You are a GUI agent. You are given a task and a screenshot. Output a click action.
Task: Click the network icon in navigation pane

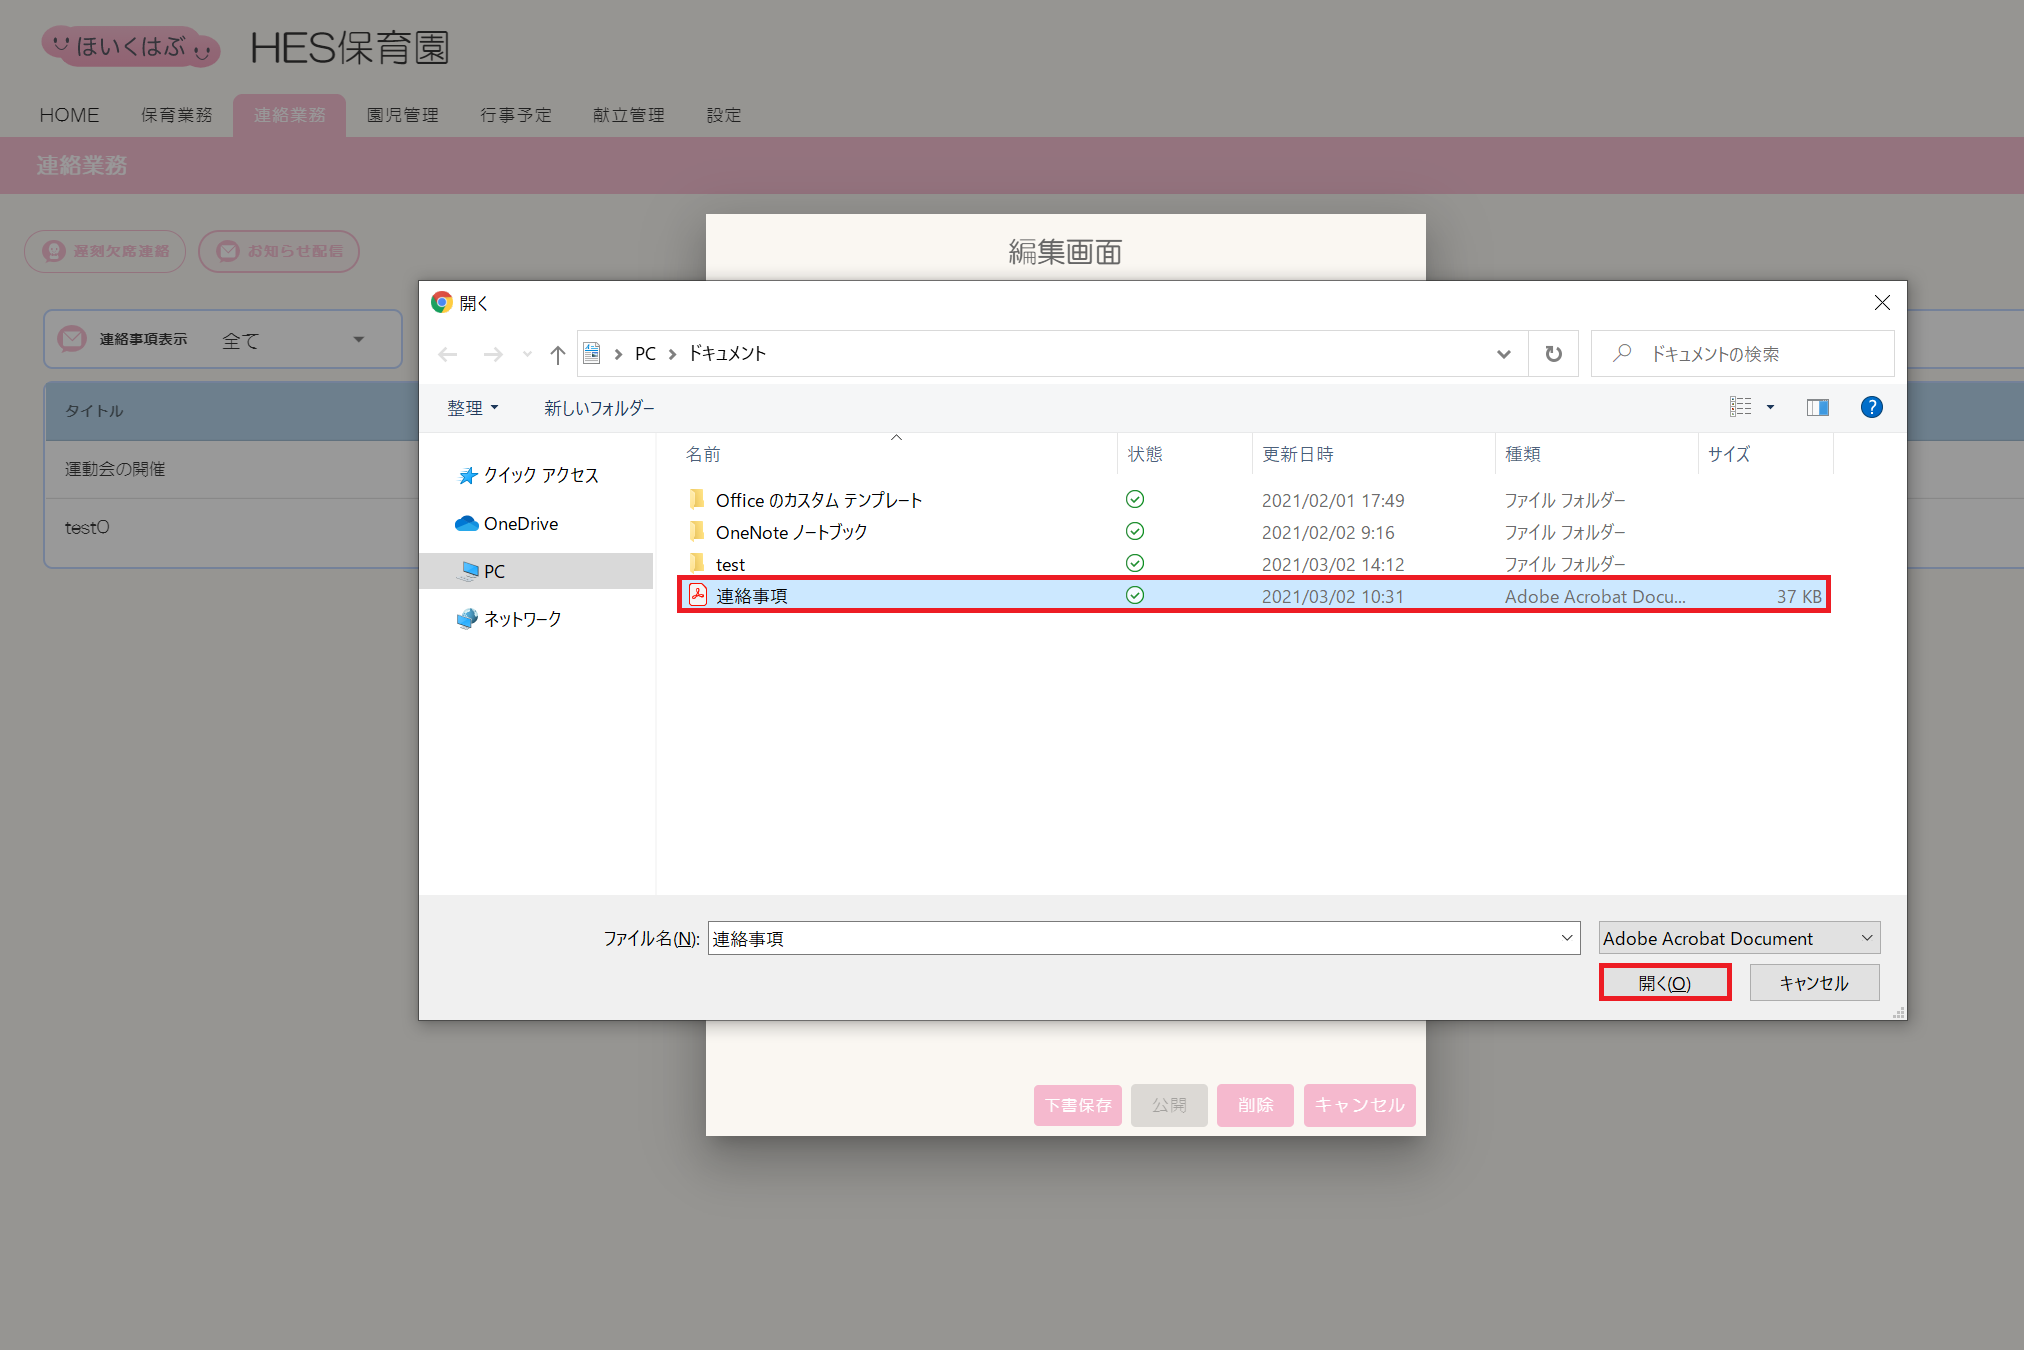[x=467, y=619]
